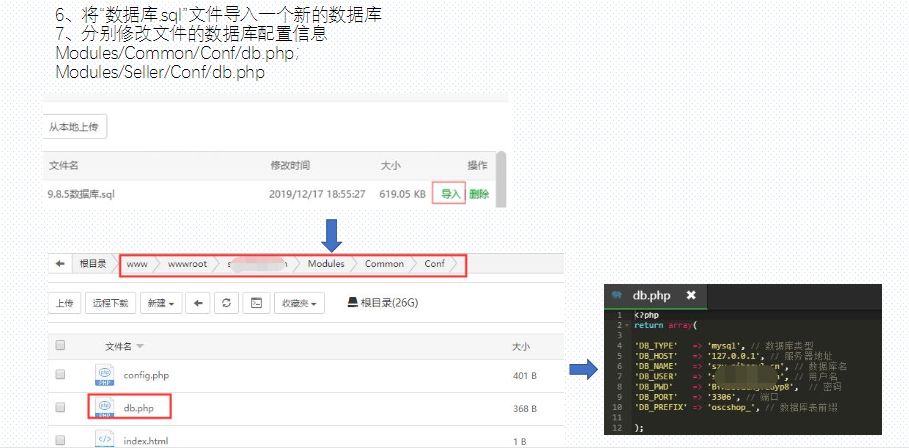
Task: Close the db.php editor tab
Action: (x=690, y=295)
